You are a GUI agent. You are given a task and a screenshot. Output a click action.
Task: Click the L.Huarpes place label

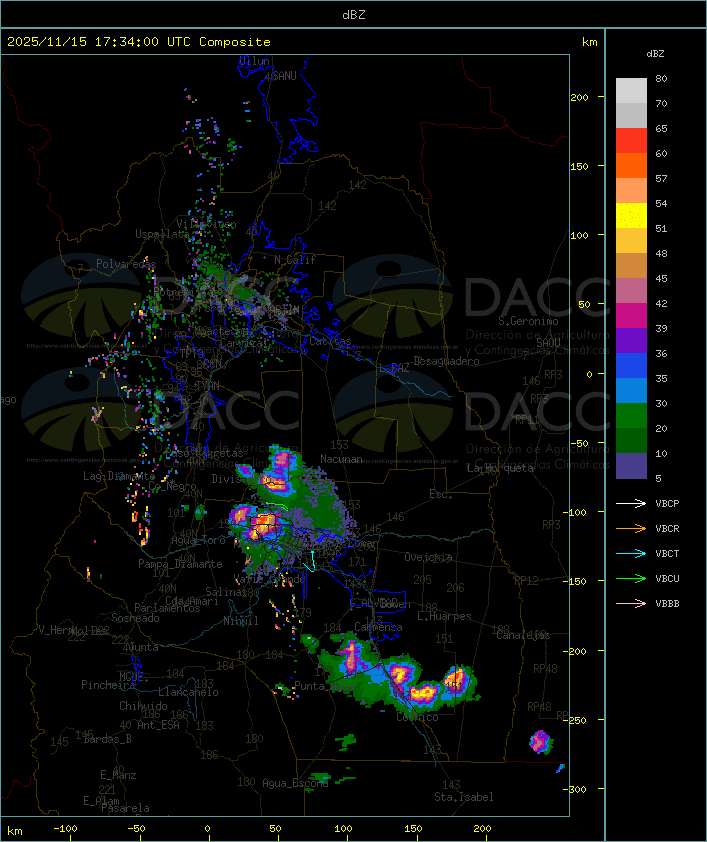(x=444, y=616)
